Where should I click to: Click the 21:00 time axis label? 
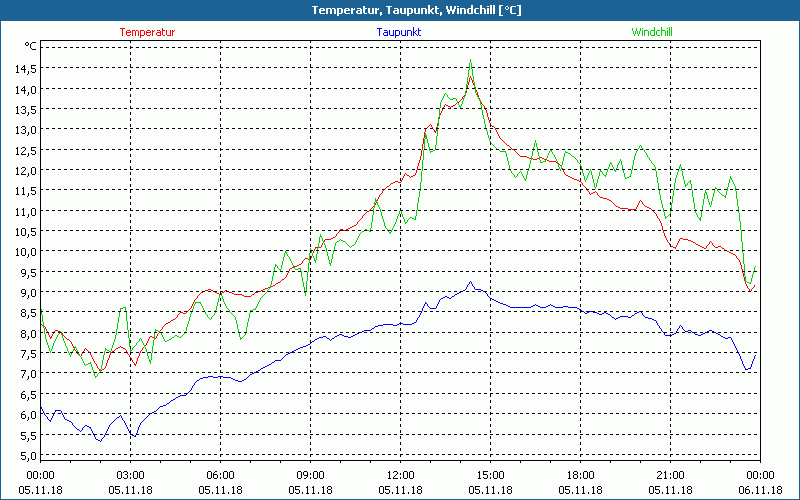pyautogui.click(x=670, y=476)
